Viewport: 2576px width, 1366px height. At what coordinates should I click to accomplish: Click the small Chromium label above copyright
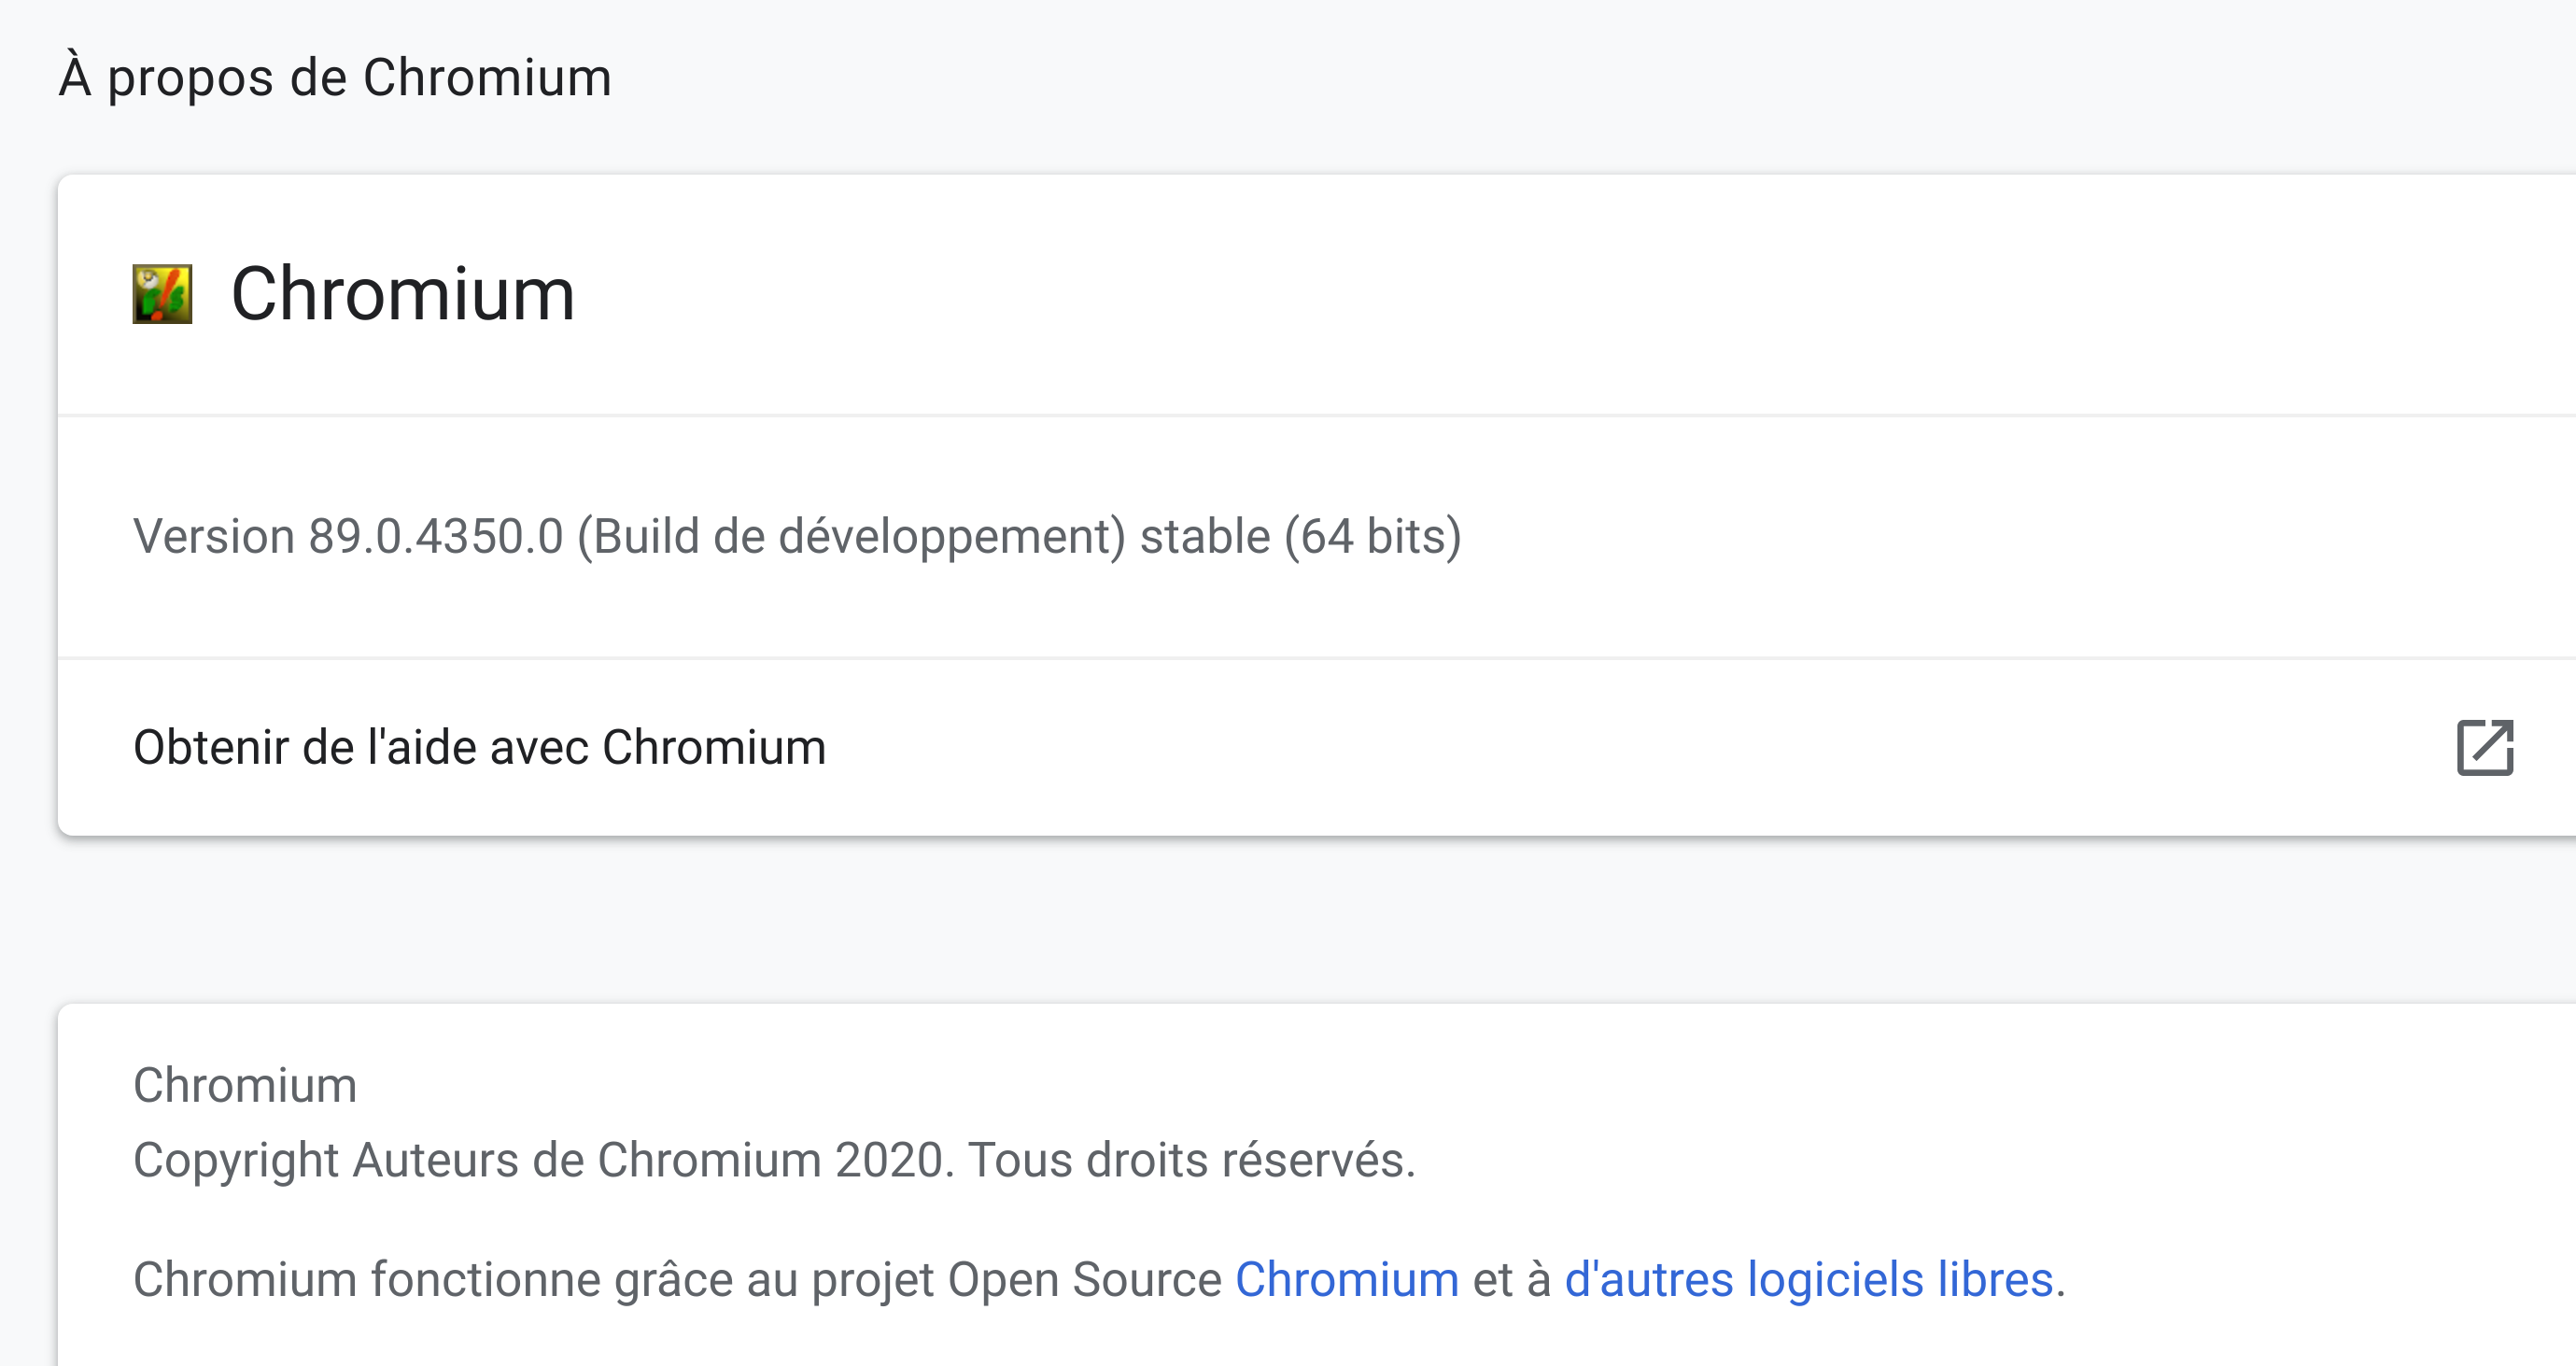tap(245, 1085)
